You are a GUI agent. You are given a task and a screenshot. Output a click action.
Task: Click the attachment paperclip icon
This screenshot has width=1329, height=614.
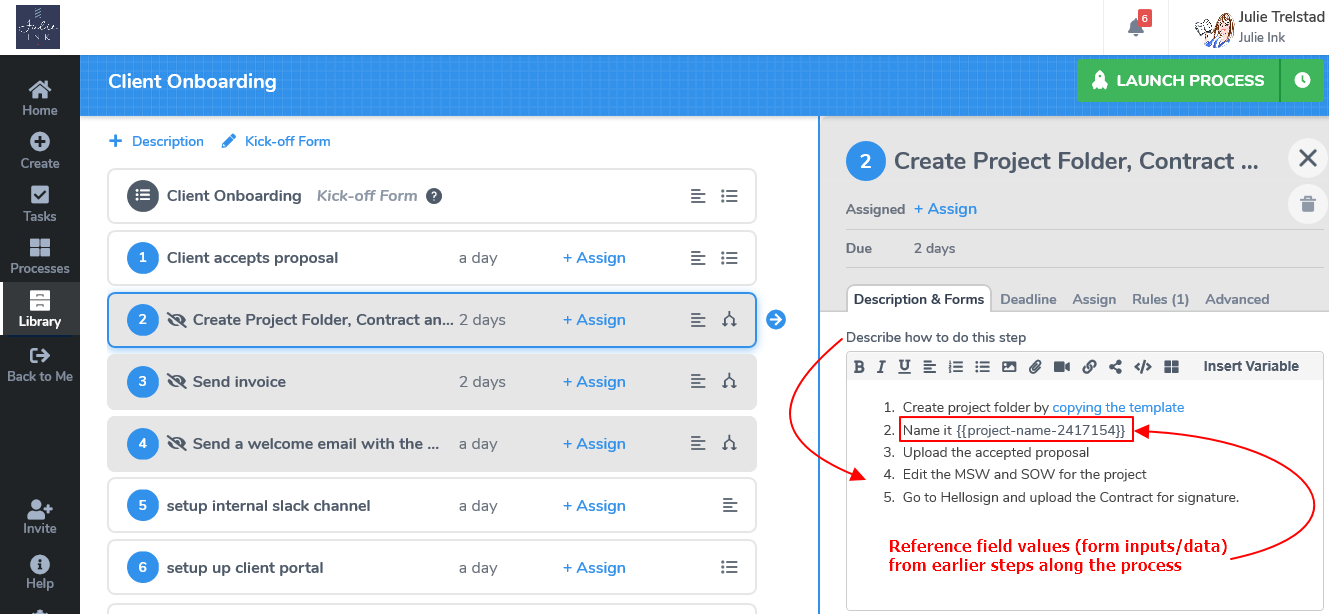point(1035,367)
